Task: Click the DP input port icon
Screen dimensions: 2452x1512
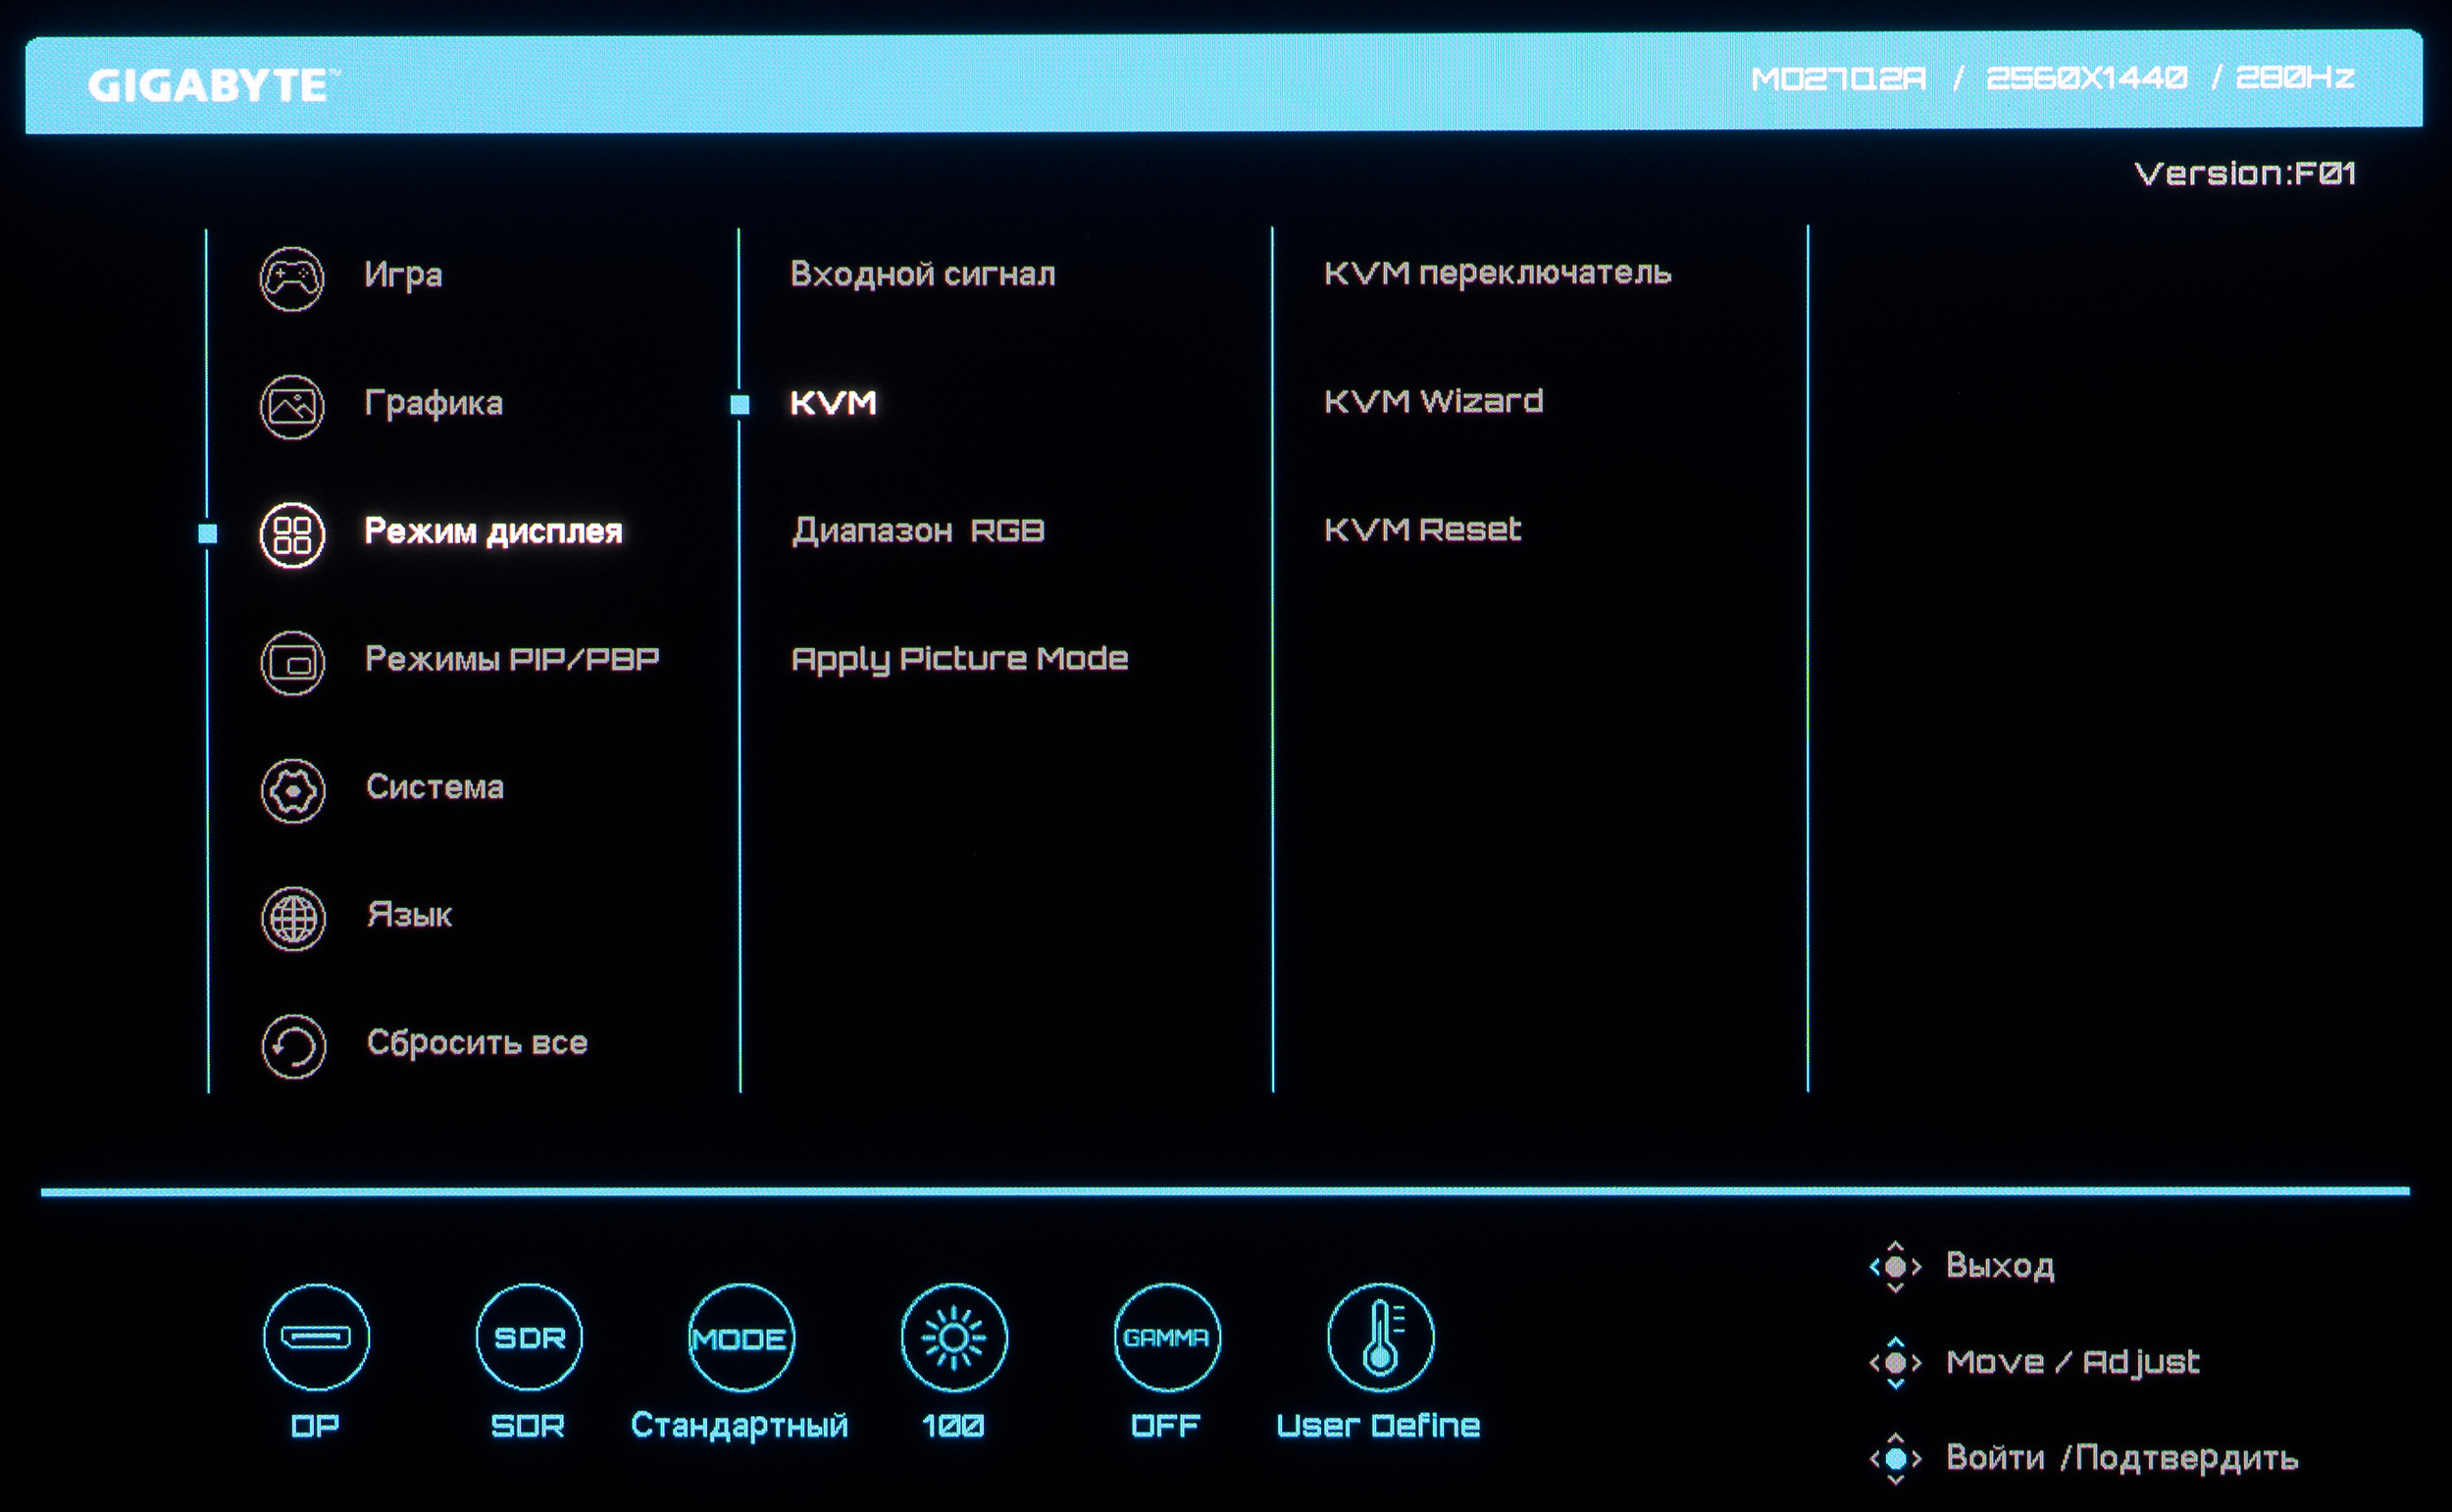Action: 316,1337
